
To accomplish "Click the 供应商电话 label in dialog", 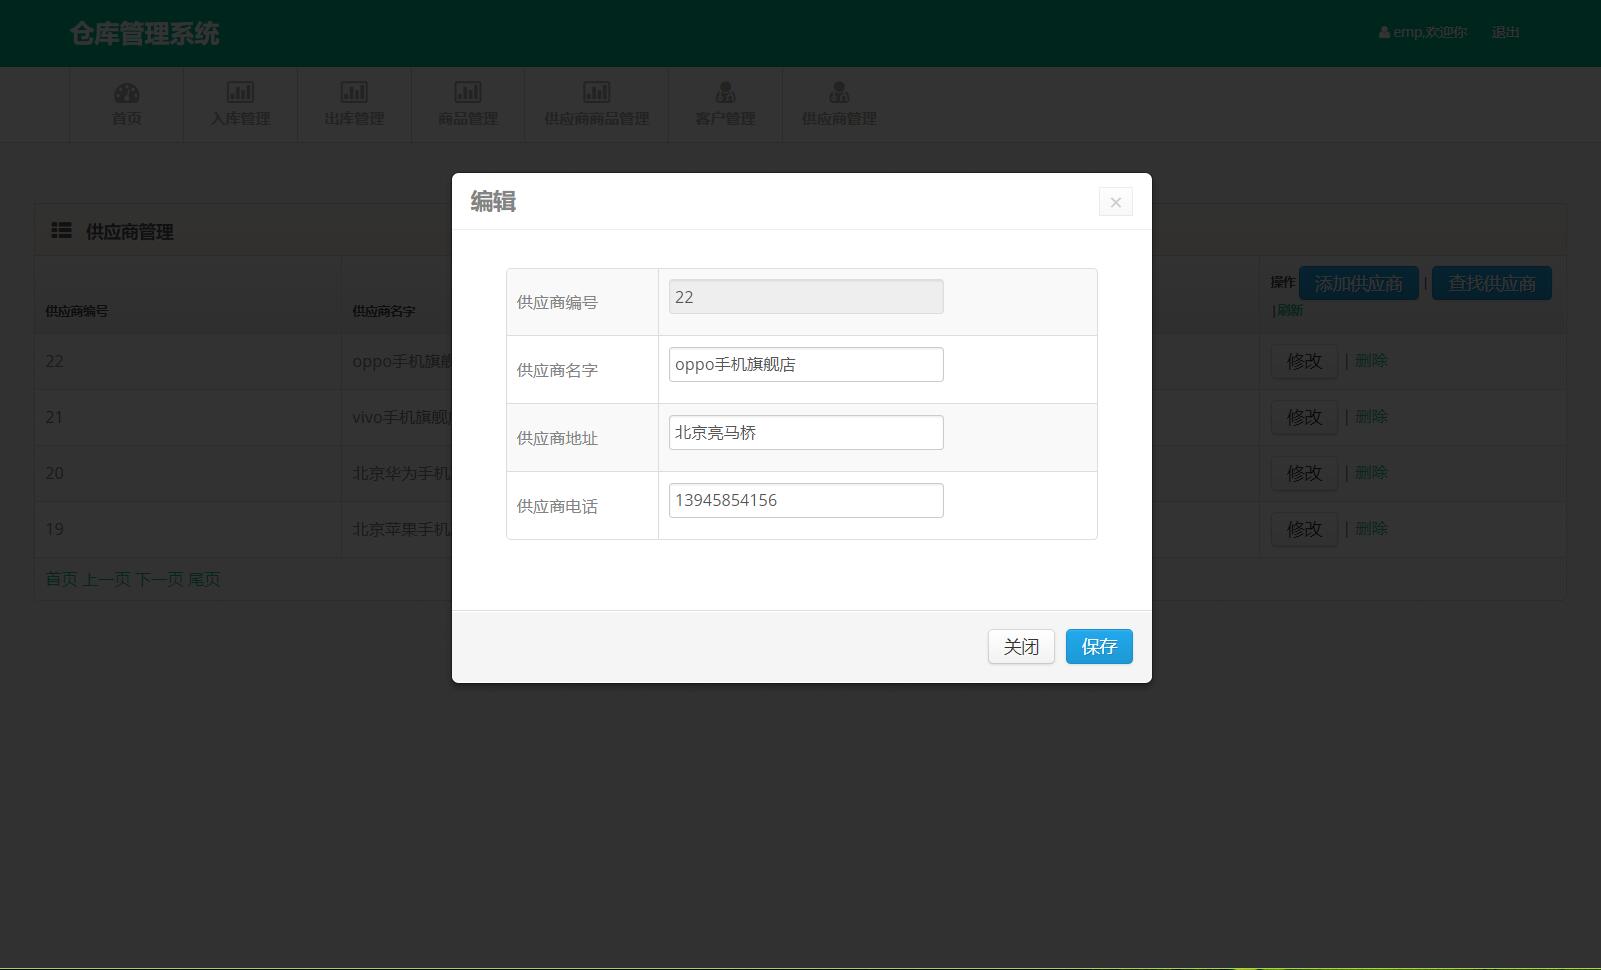I will coord(557,506).
